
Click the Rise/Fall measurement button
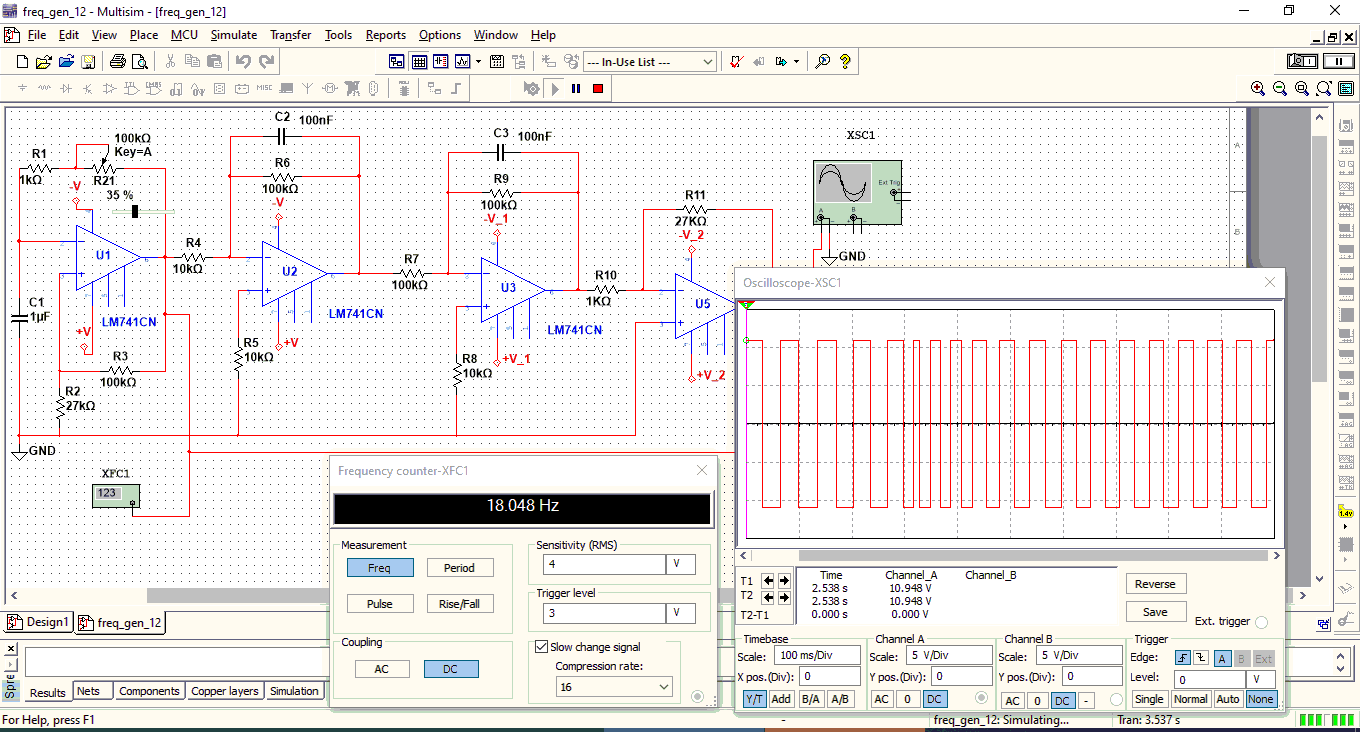click(x=459, y=604)
